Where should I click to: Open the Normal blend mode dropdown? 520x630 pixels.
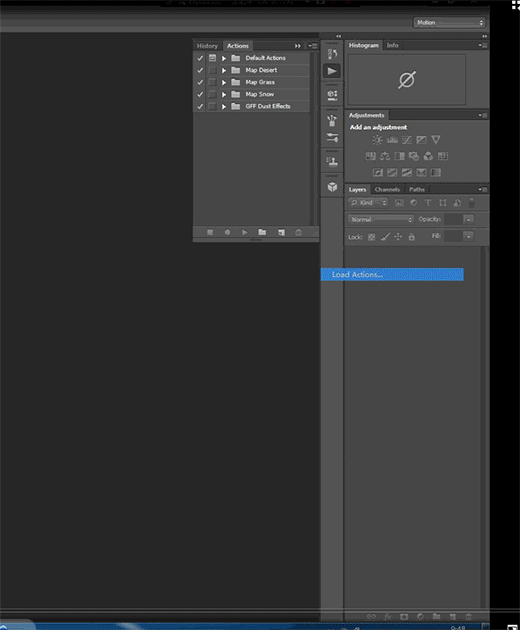[380, 219]
